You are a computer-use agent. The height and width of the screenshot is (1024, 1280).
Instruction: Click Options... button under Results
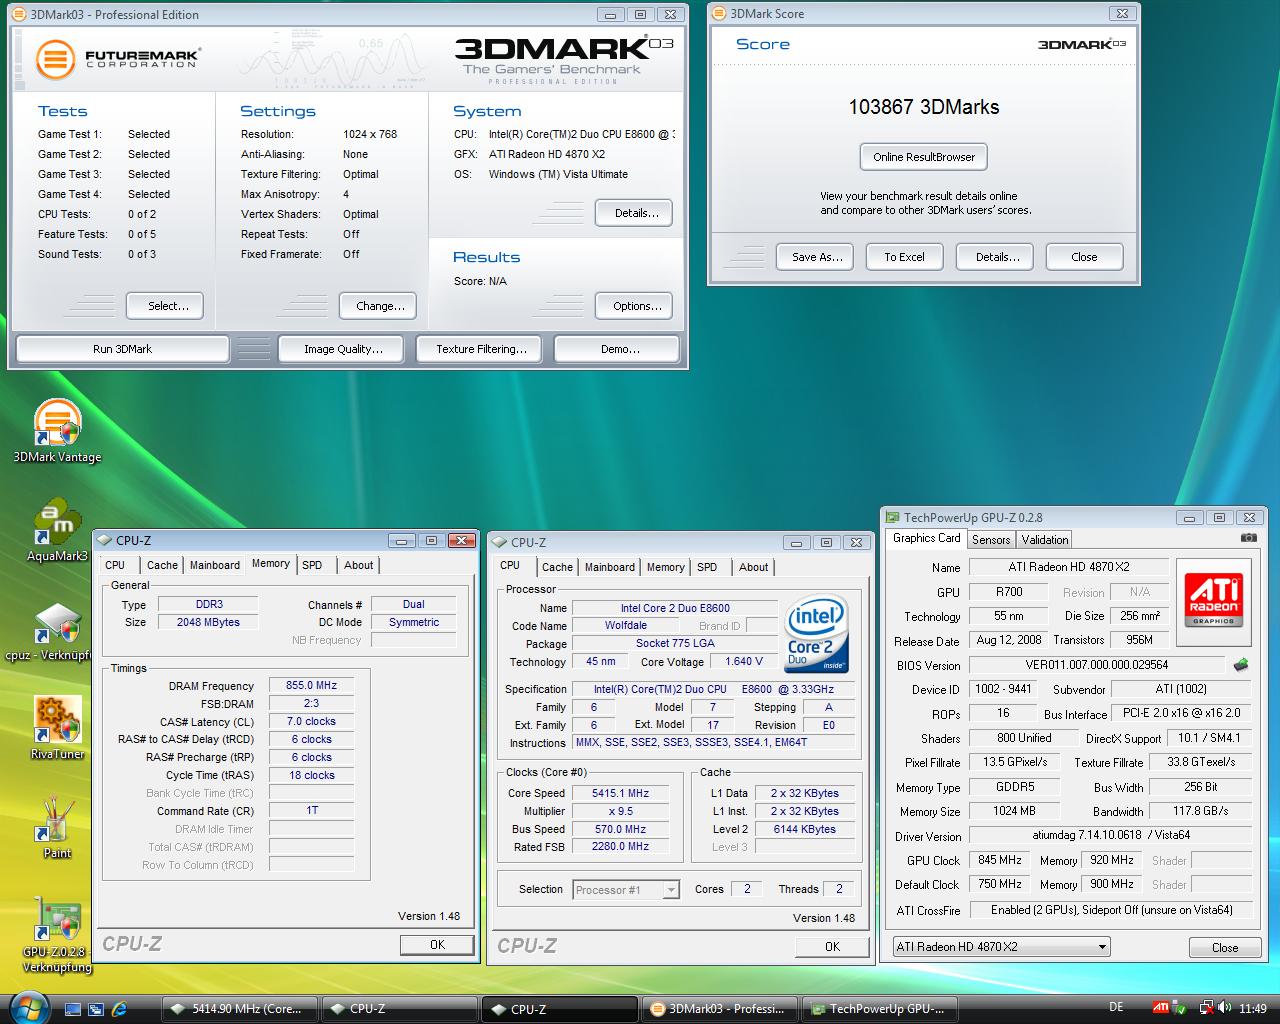pos(636,306)
